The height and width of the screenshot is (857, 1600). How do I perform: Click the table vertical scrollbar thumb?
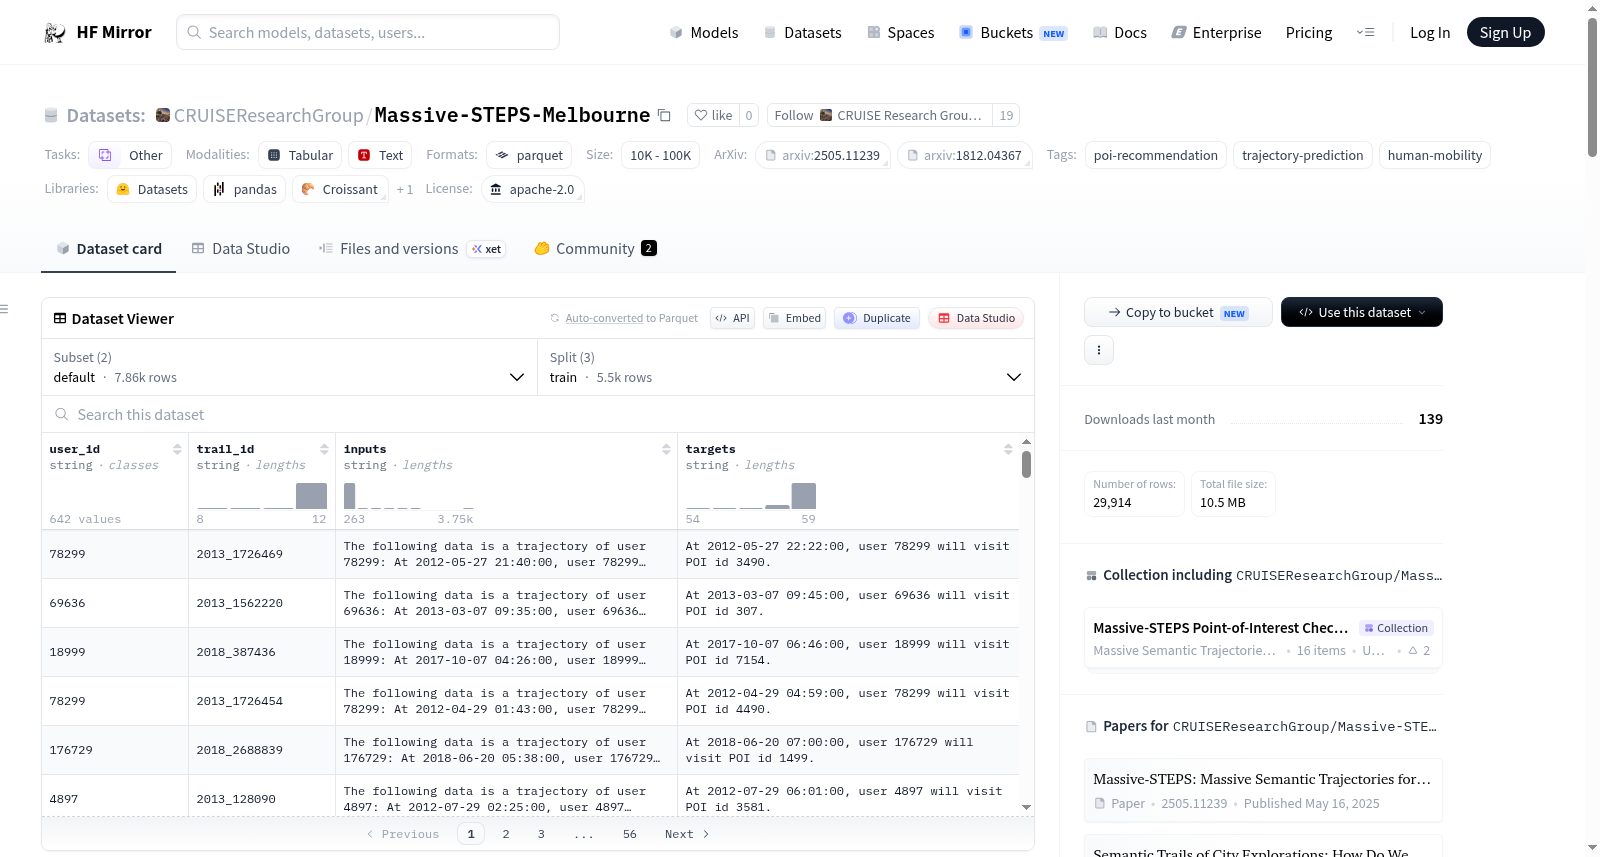pyautogui.click(x=1026, y=464)
